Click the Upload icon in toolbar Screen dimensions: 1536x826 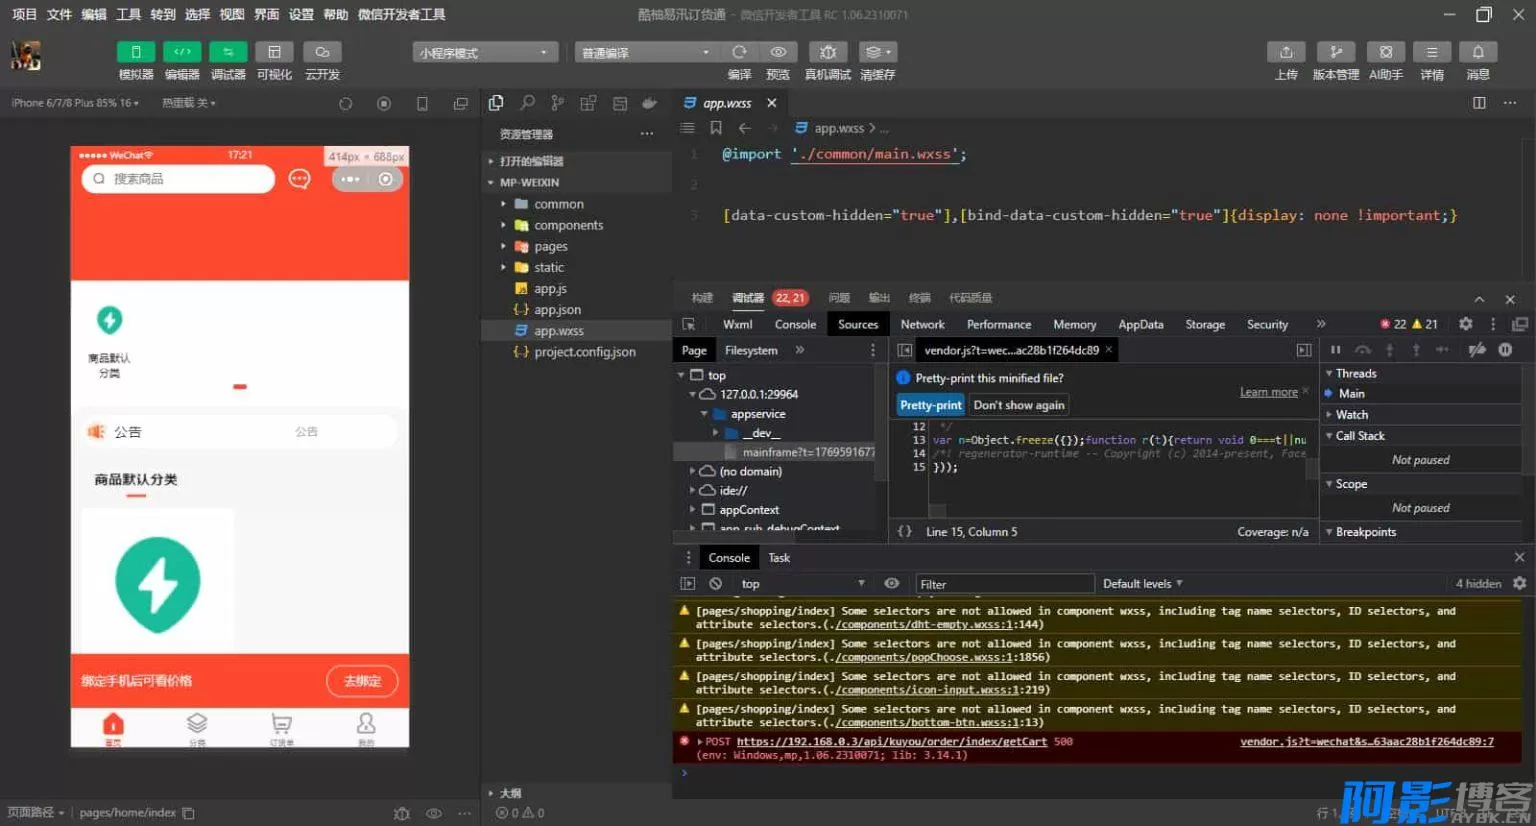tap(1286, 52)
